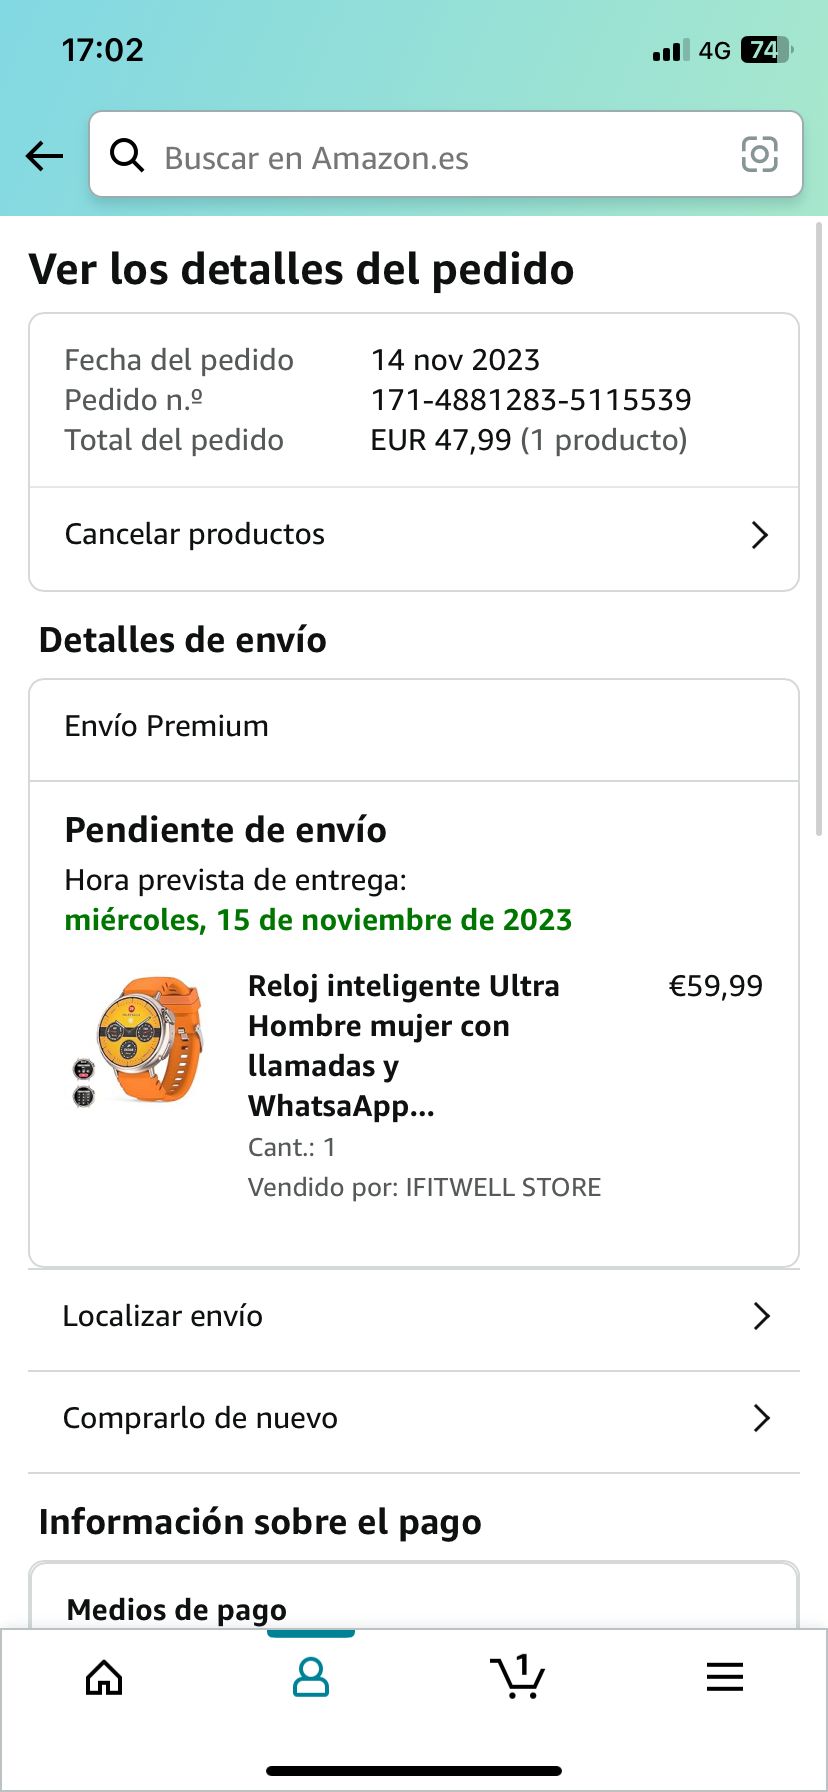Expand the Cancelar productos chevron
Image resolution: width=828 pixels, height=1792 pixels.
pyautogui.click(x=760, y=535)
